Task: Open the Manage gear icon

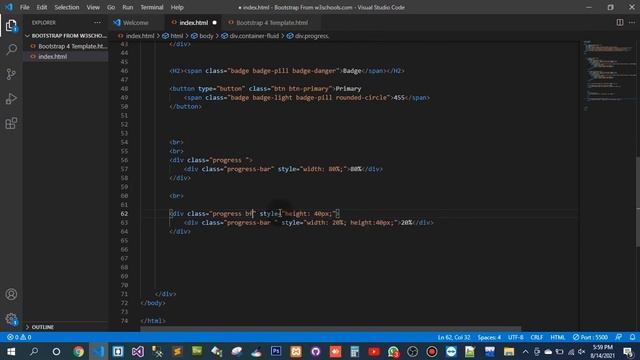Action: pos(11,319)
